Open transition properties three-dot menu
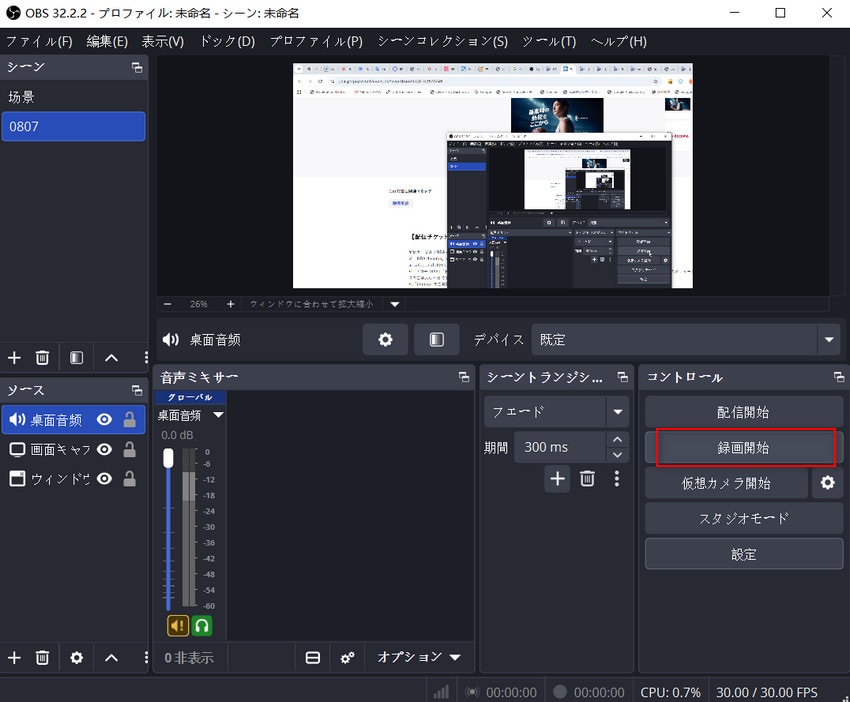 click(616, 479)
